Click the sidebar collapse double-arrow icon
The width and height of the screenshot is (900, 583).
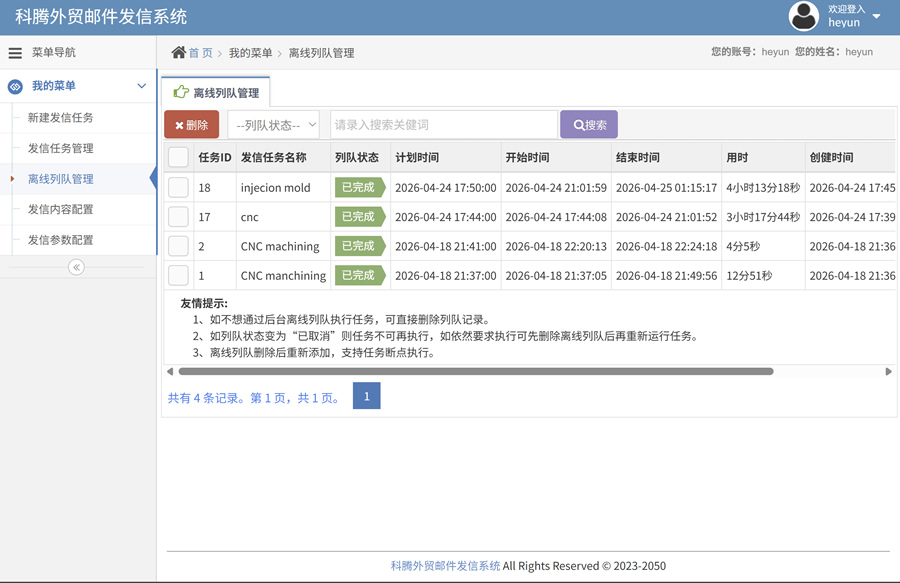tap(76, 267)
